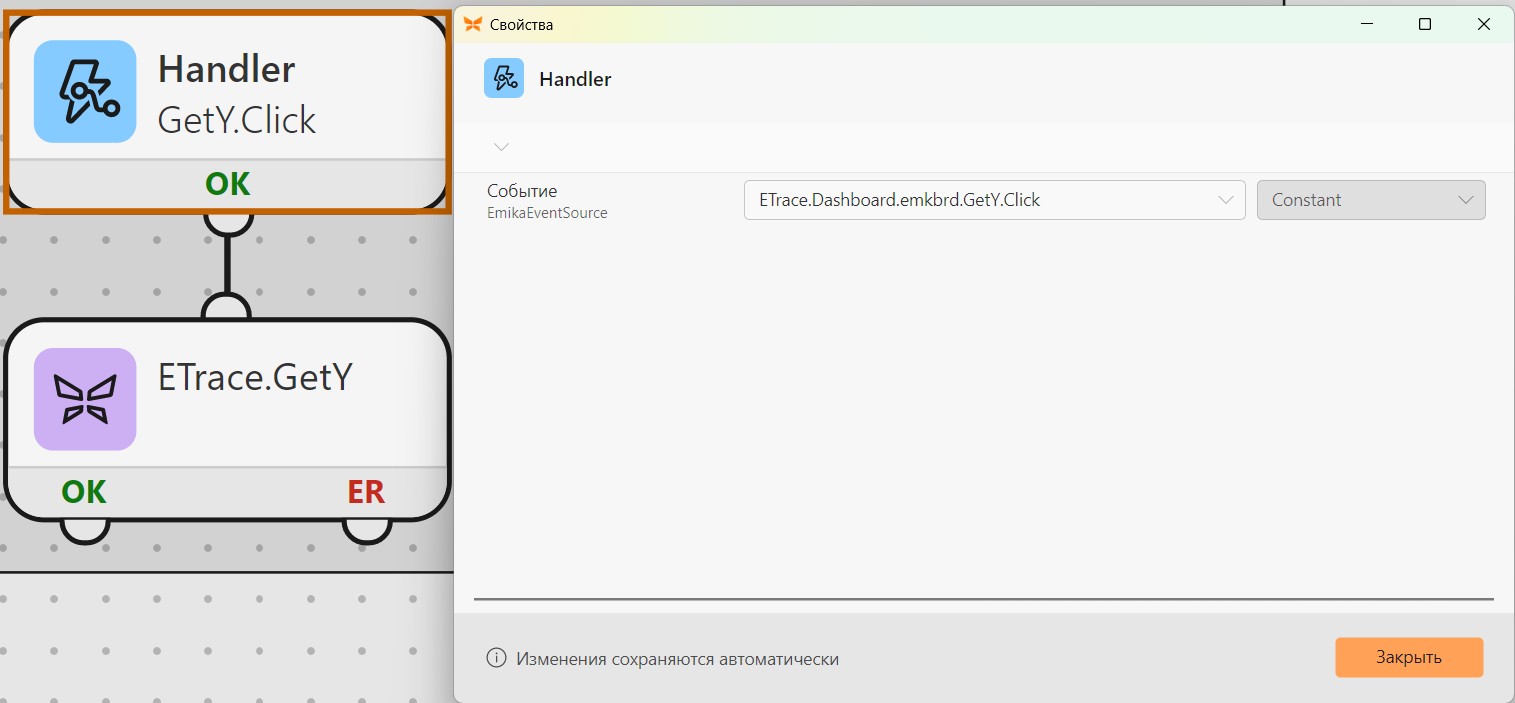Click the Handler title in the properties header

coord(575,79)
